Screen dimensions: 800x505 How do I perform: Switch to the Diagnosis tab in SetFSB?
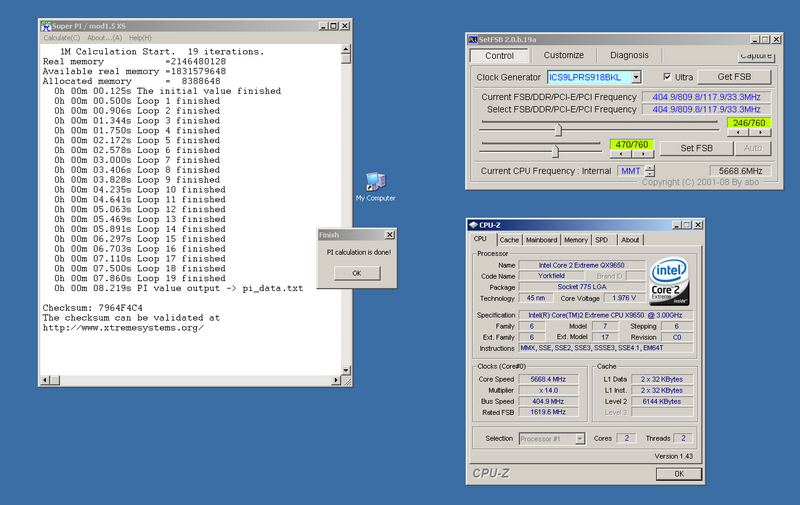click(x=629, y=56)
